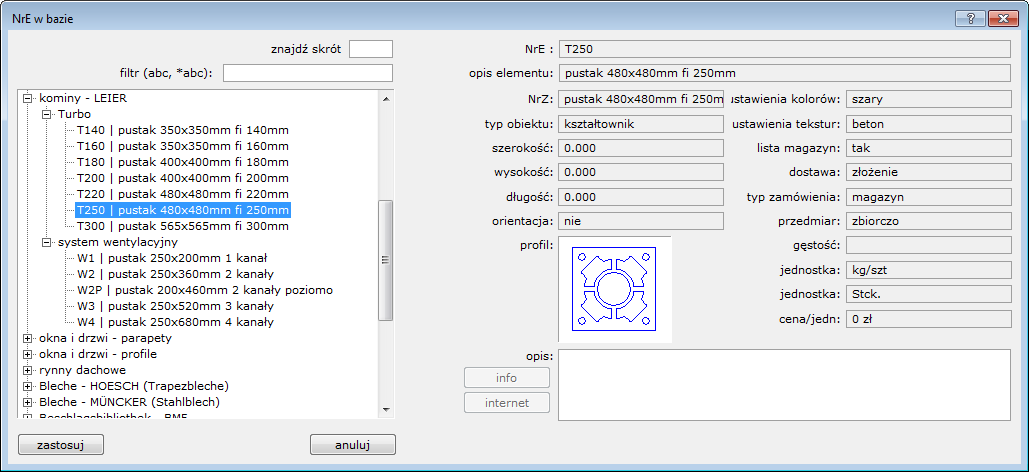Select T300 pustak 565x565mm fi 300mm
The image size is (1029, 472).
point(182,226)
